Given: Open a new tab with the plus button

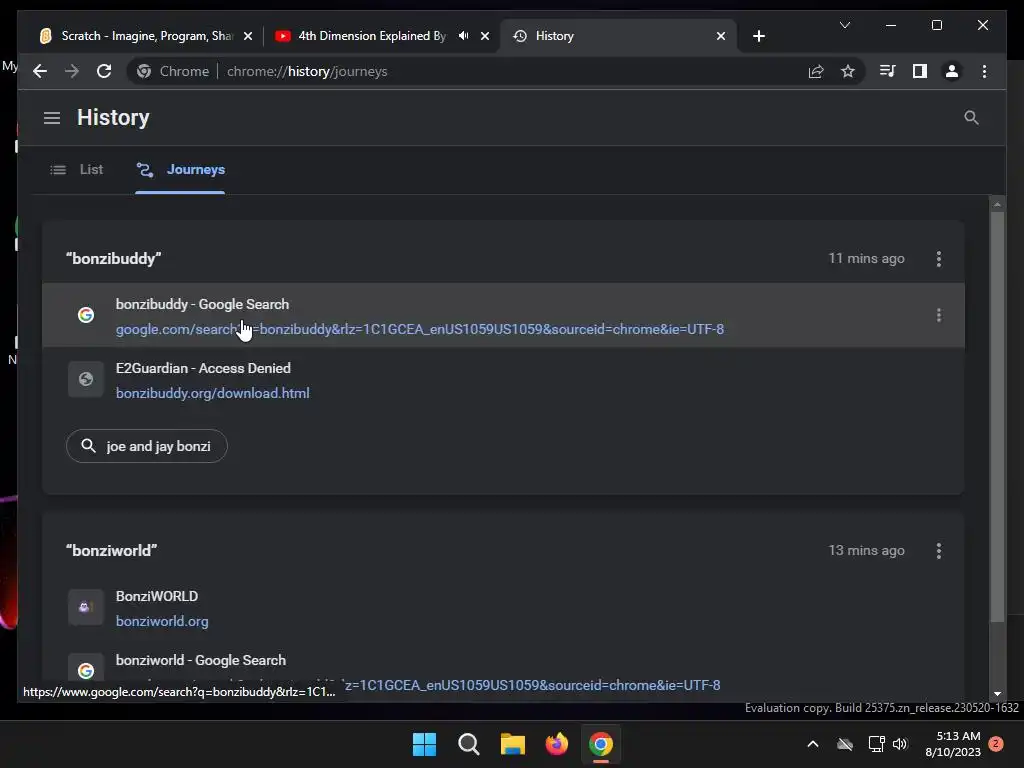Looking at the screenshot, I should (758, 36).
